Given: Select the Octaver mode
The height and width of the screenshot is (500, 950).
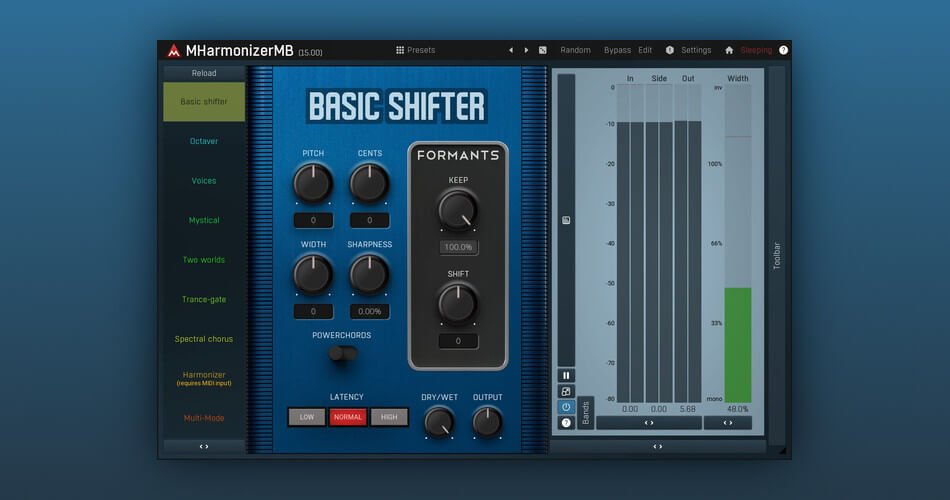Looking at the screenshot, I should [204, 141].
